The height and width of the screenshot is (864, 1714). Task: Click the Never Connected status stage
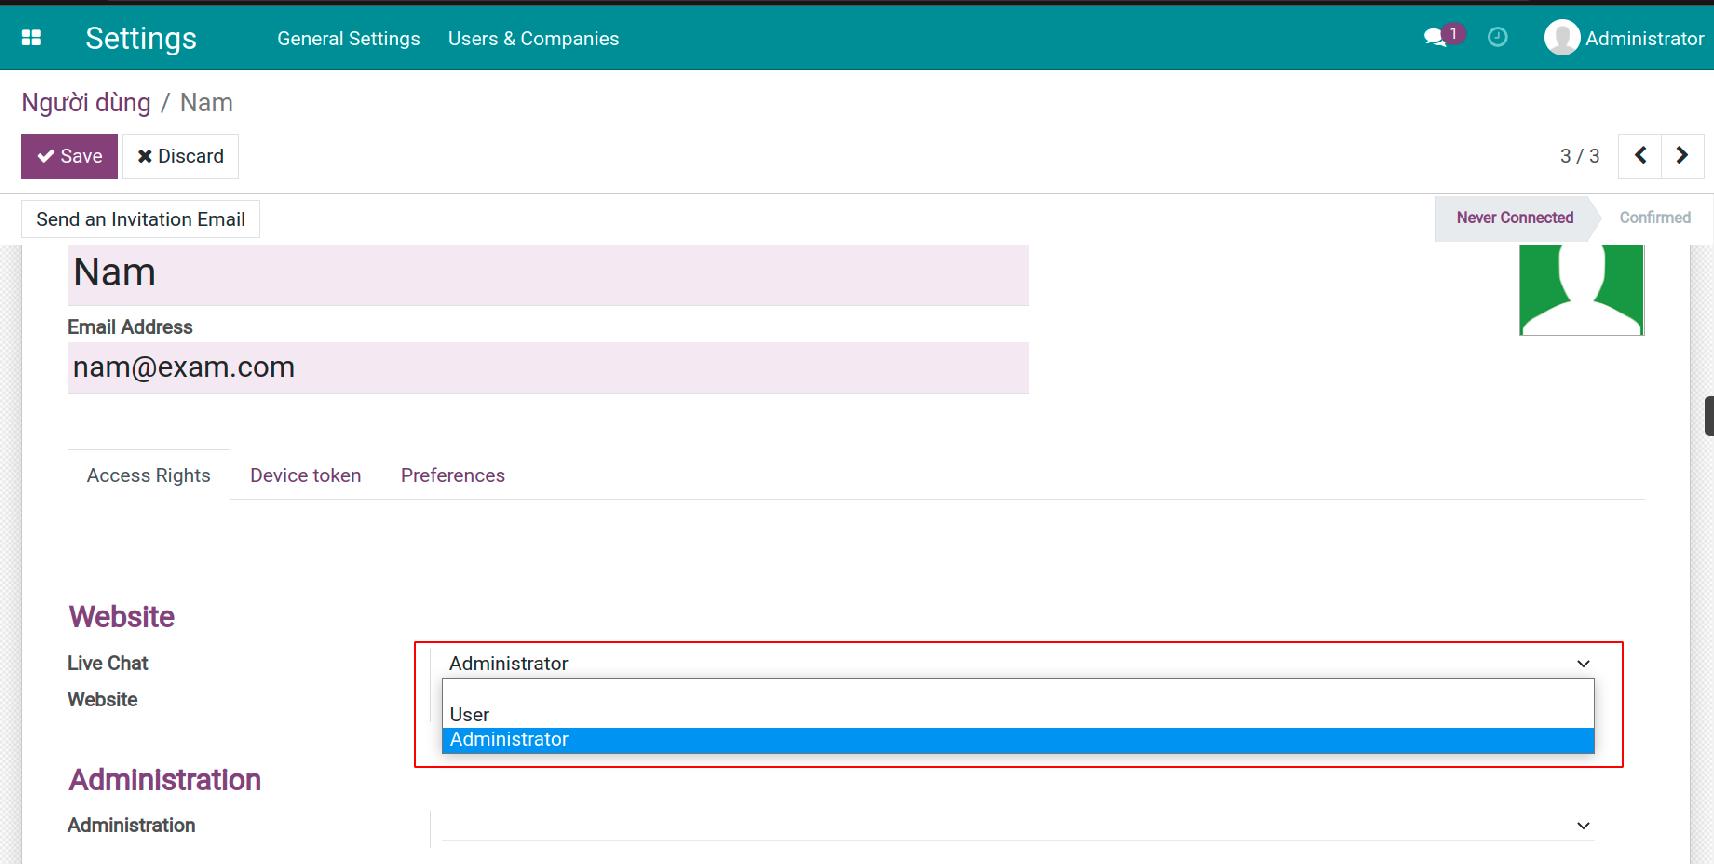point(1514,218)
